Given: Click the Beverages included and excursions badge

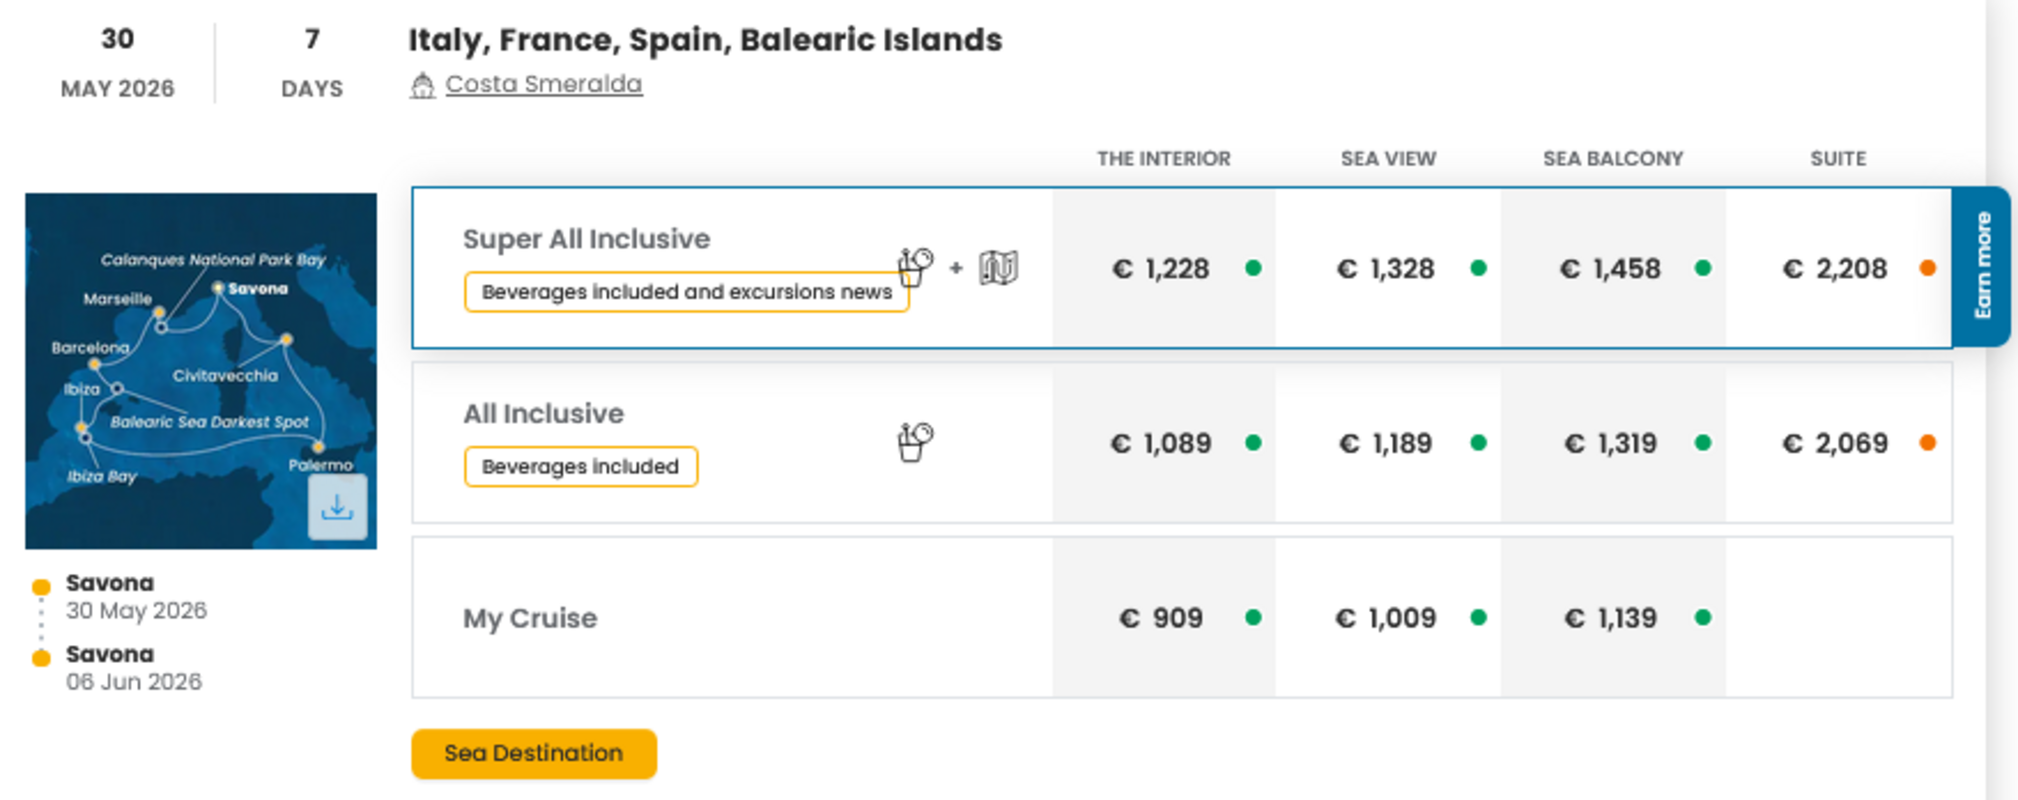Looking at the screenshot, I should pyautogui.click(x=686, y=292).
